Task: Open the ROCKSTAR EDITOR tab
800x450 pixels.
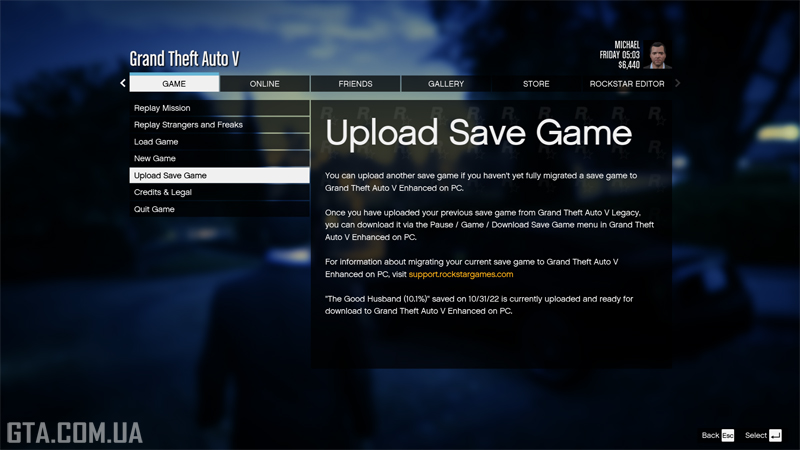Action: tap(627, 84)
